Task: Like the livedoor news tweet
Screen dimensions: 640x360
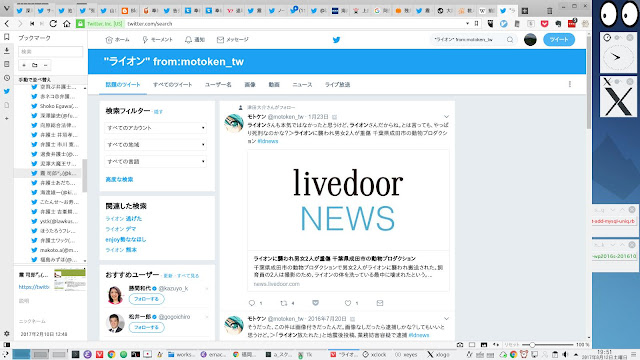Action: (348, 303)
